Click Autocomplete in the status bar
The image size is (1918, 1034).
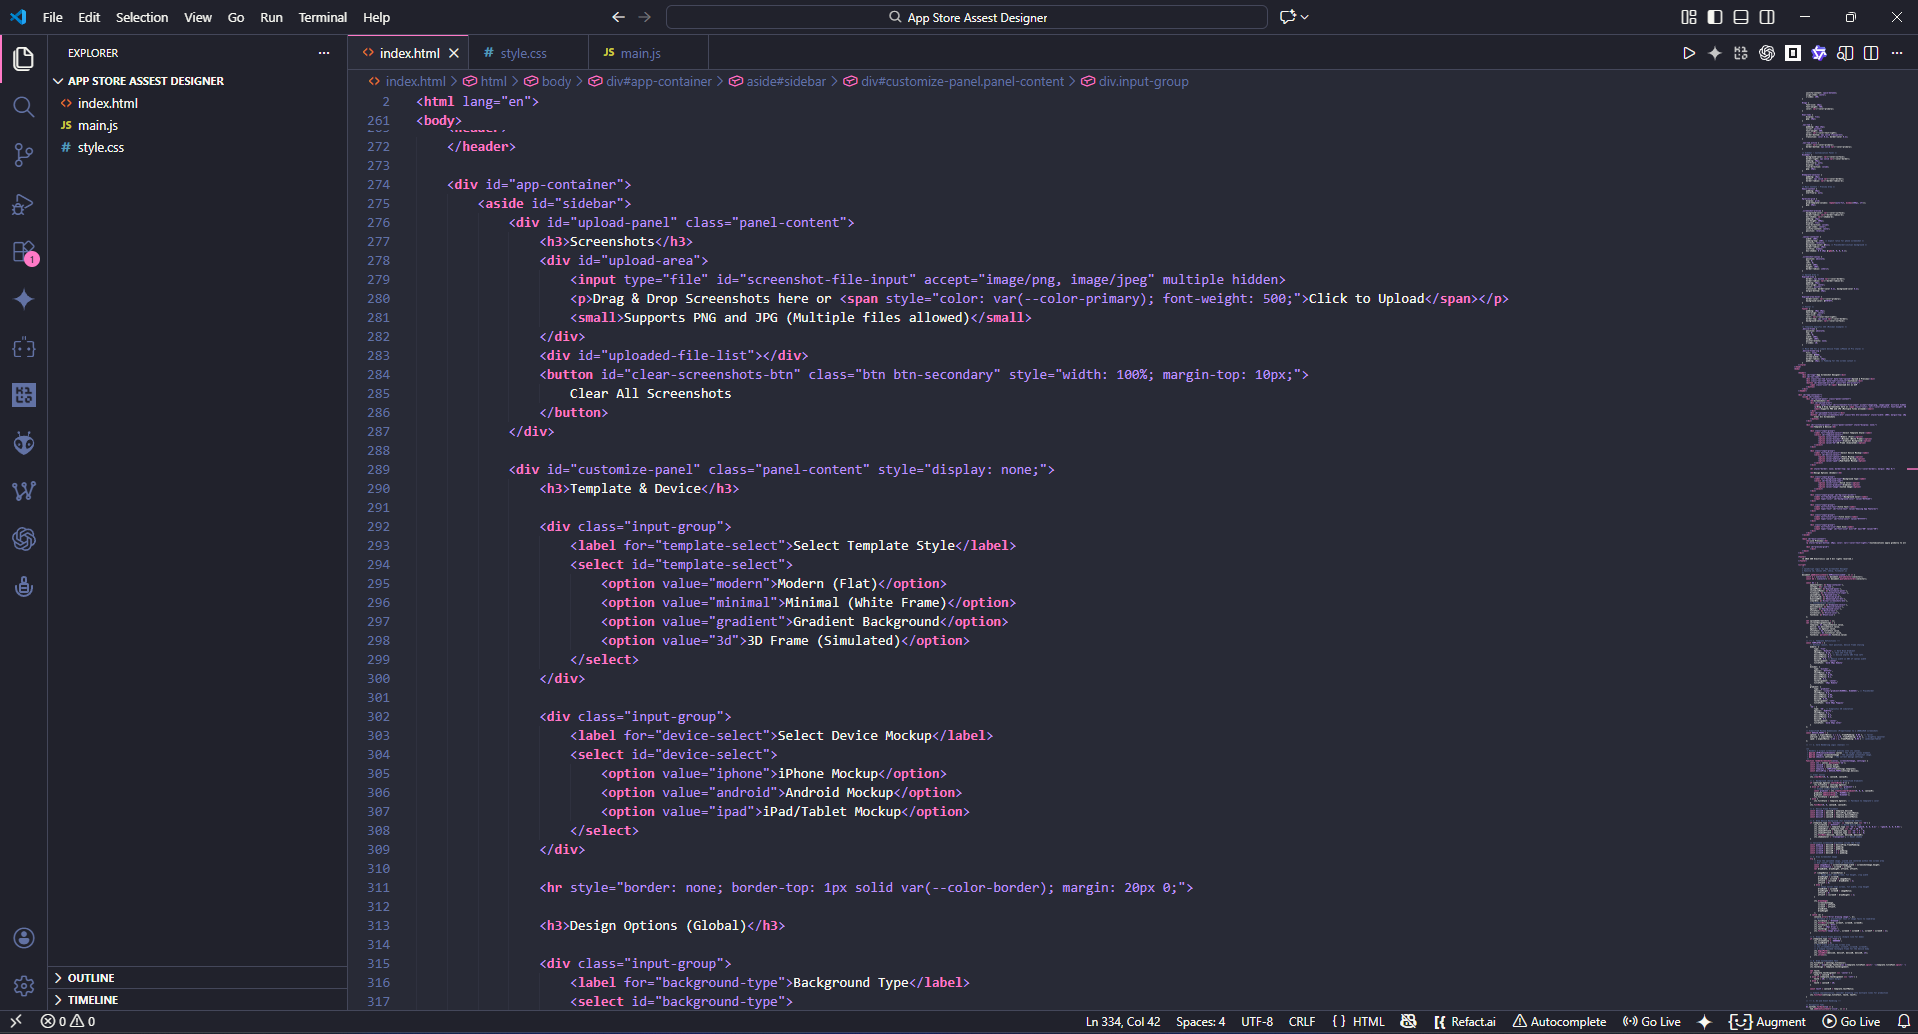[x=1559, y=1022]
